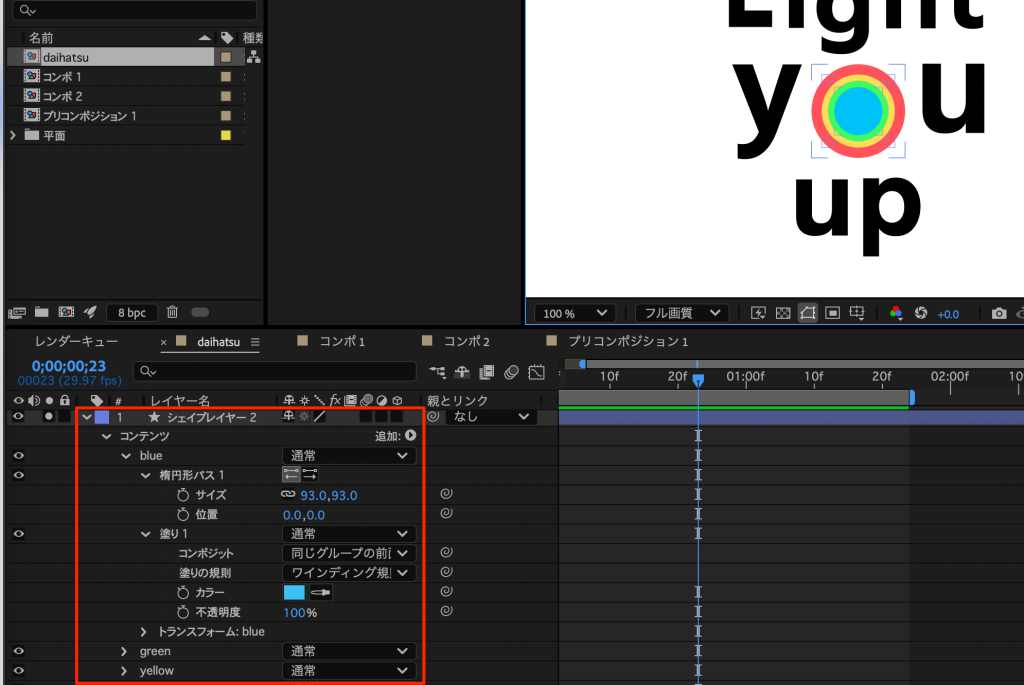Click the trash icon in project panel
The height and width of the screenshot is (685, 1024).
tap(172, 313)
